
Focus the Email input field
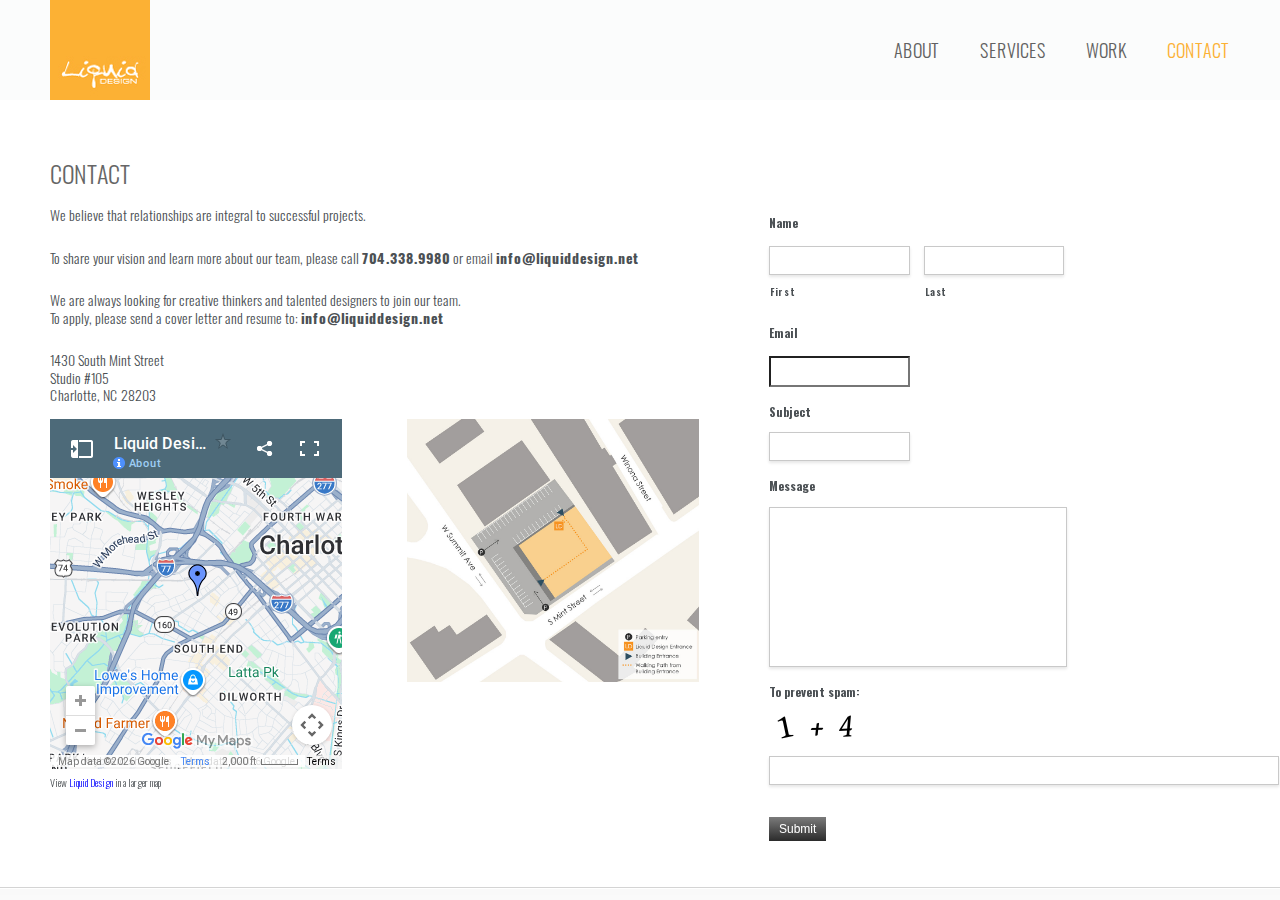[x=839, y=371]
